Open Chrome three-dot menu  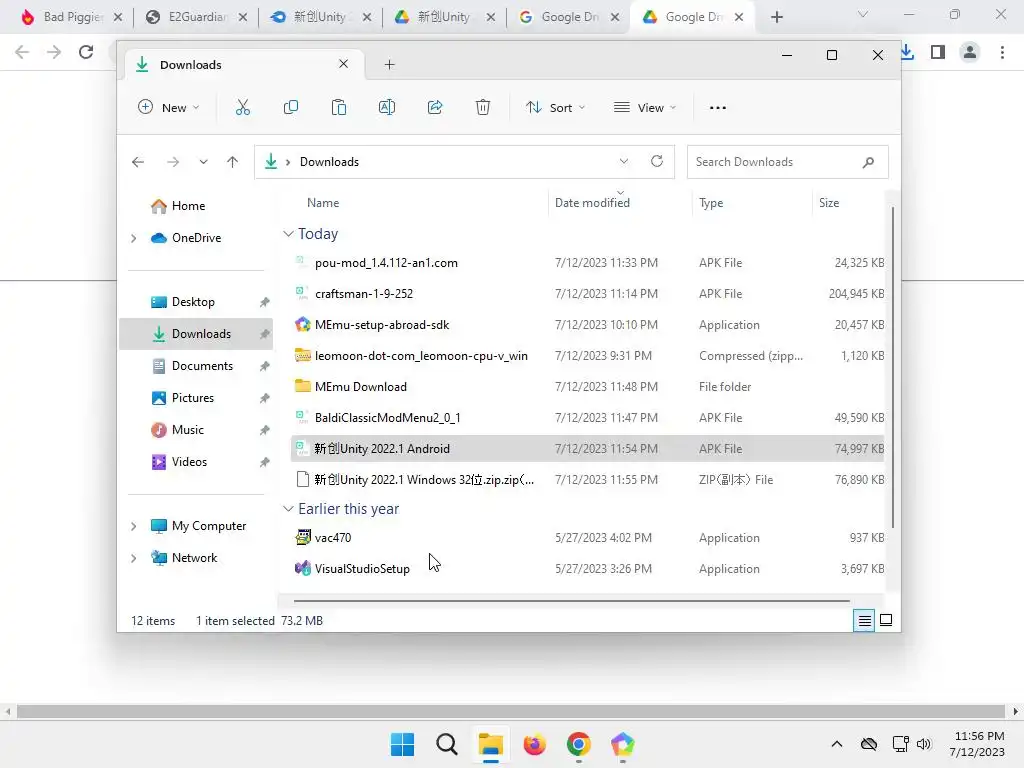tap(1002, 52)
